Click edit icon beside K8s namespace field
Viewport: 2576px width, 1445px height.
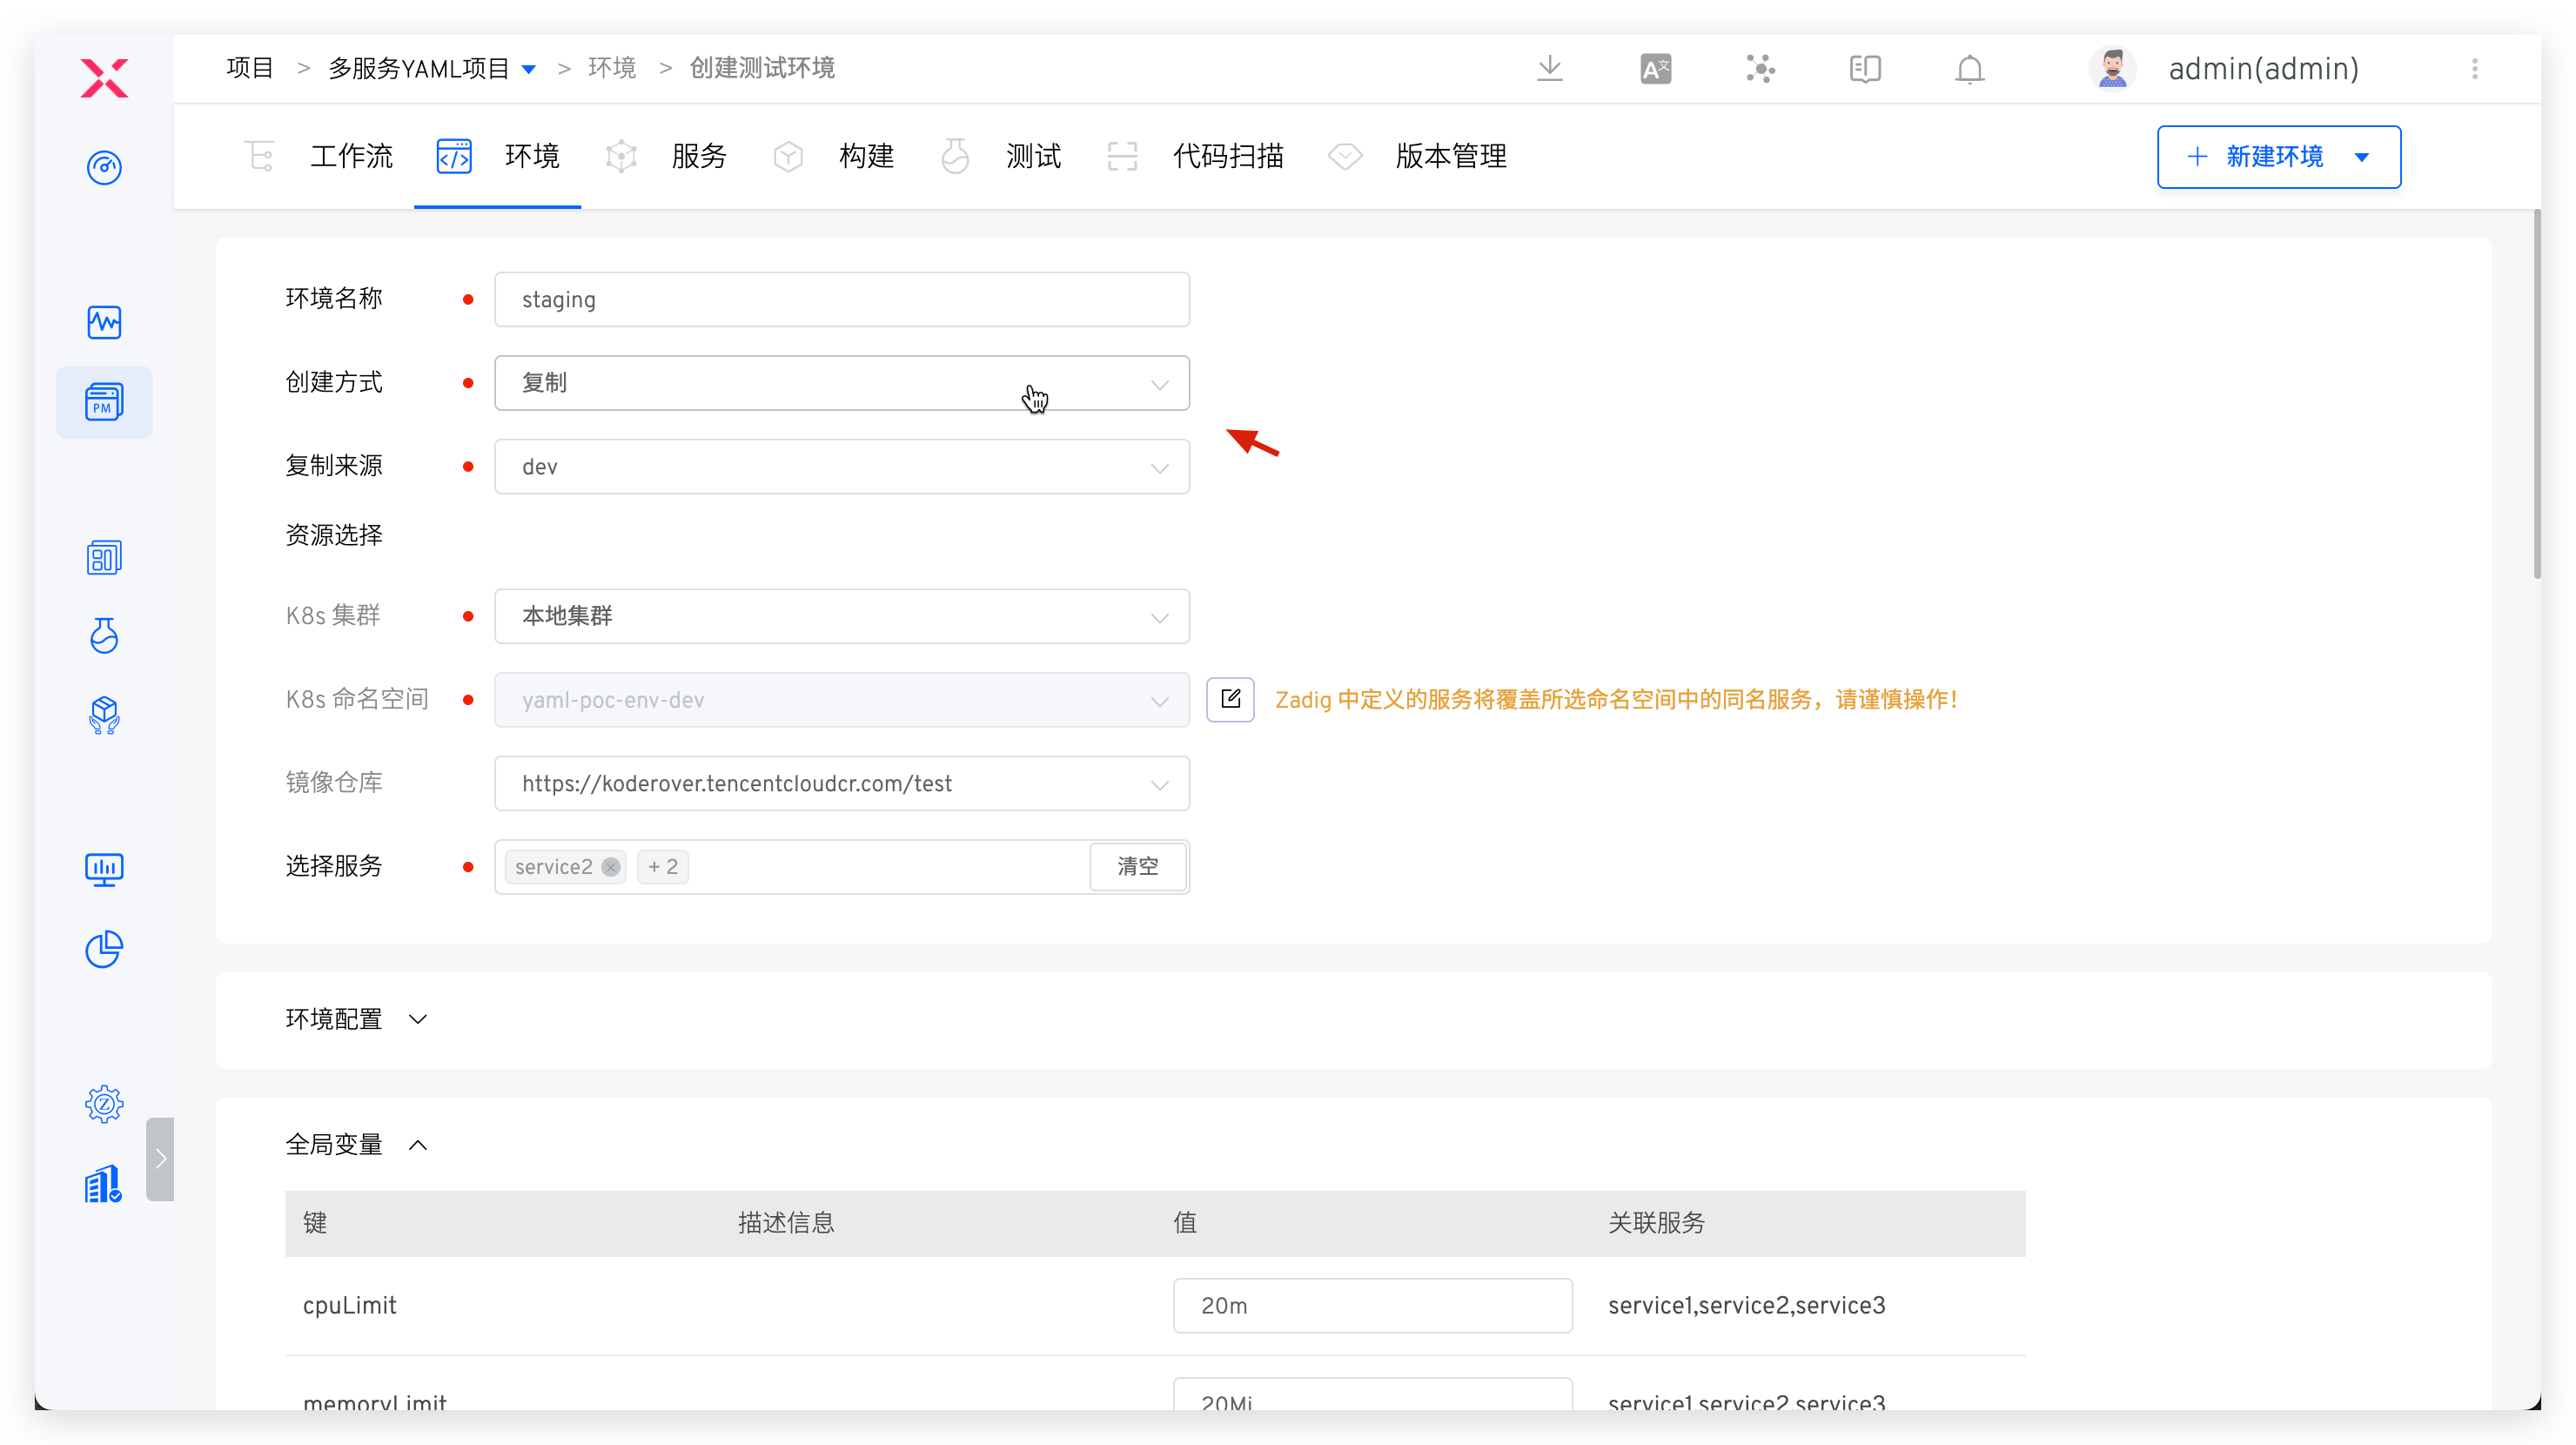(1230, 699)
